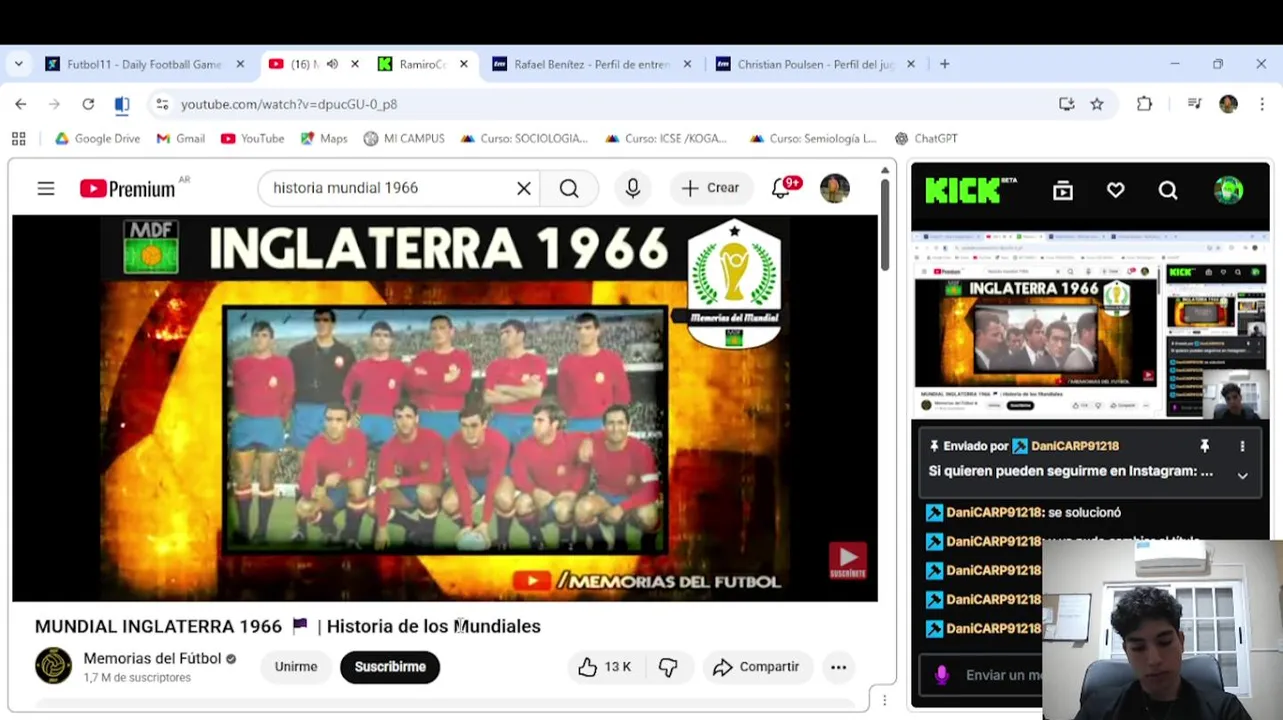Click the Suscribirme button
This screenshot has width=1283, height=720.
coord(390,667)
